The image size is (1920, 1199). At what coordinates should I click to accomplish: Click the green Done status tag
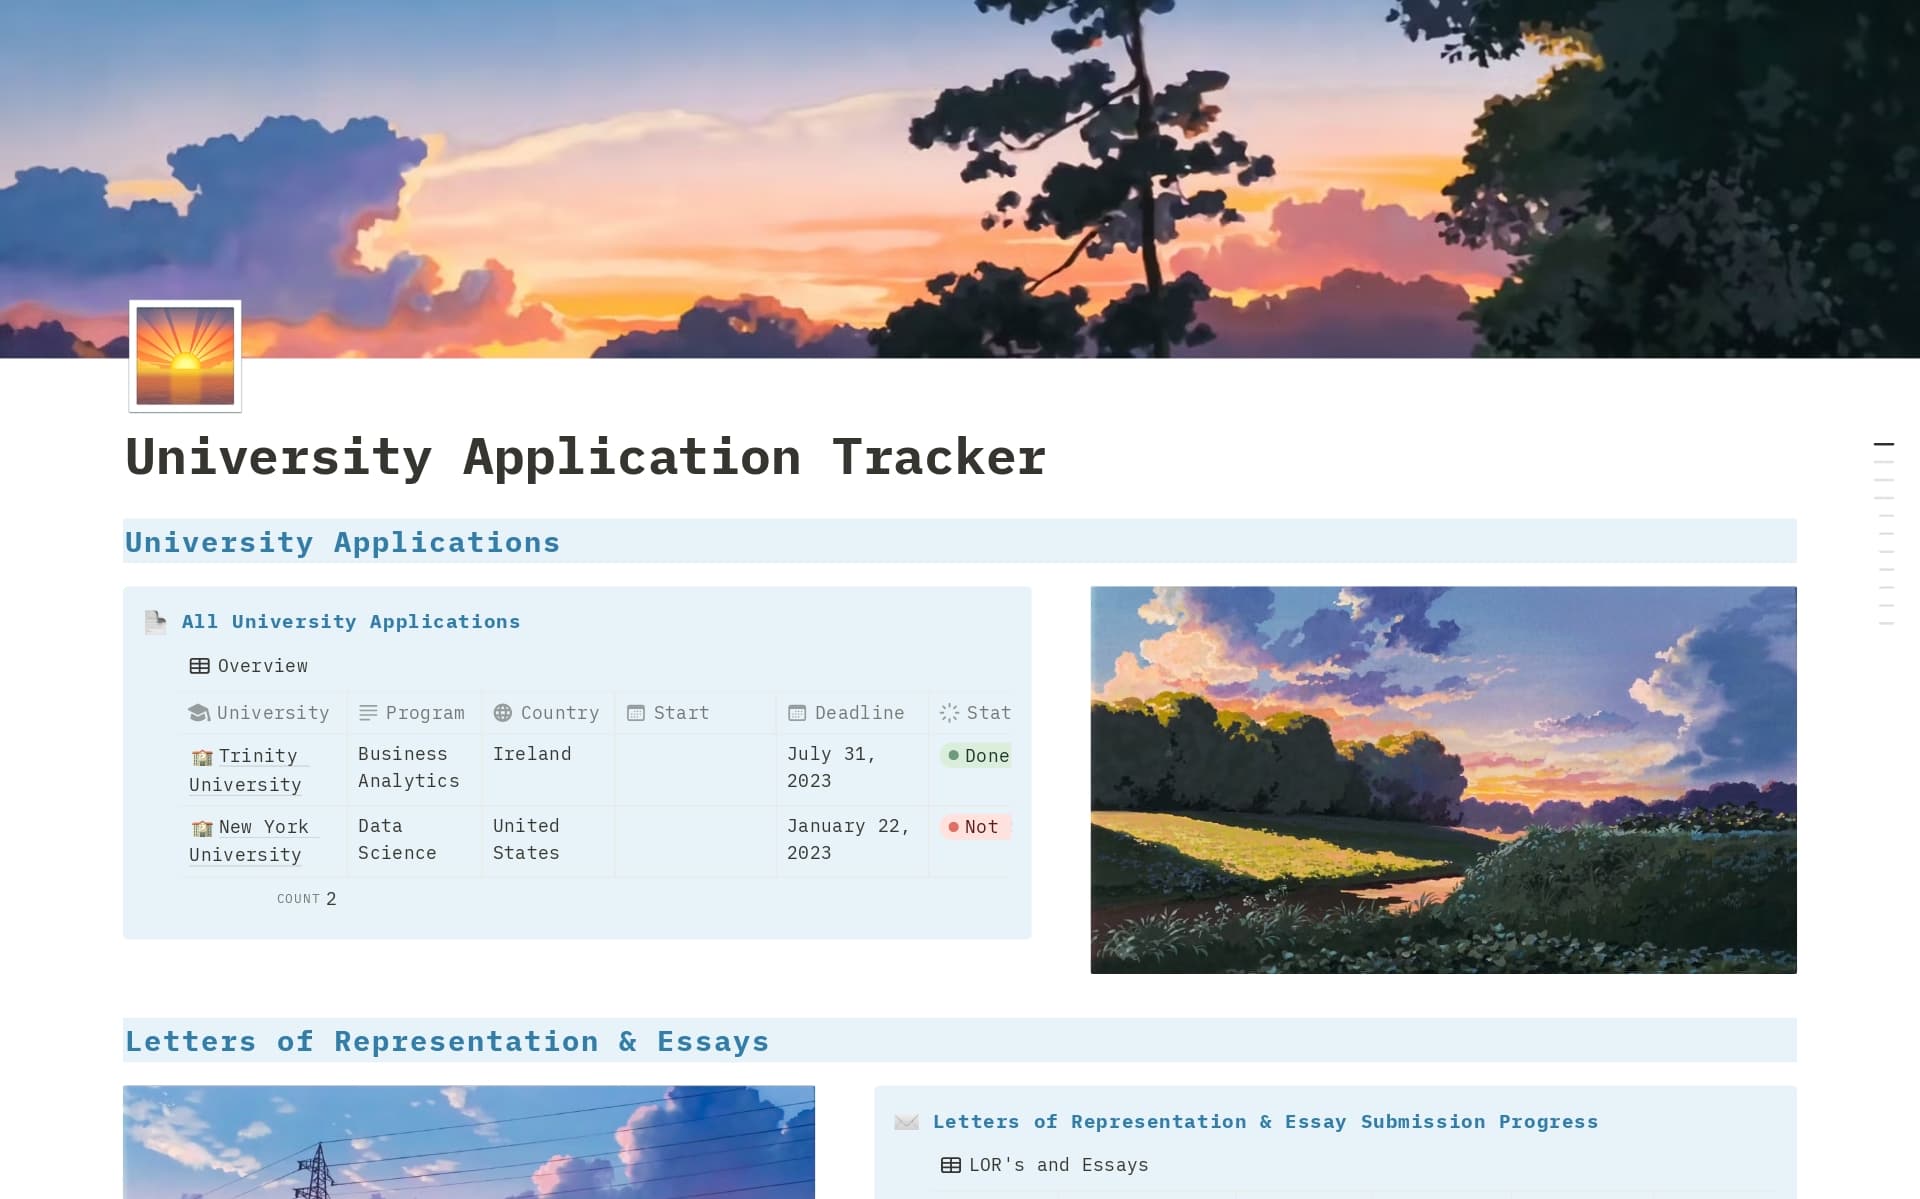click(x=976, y=756)
